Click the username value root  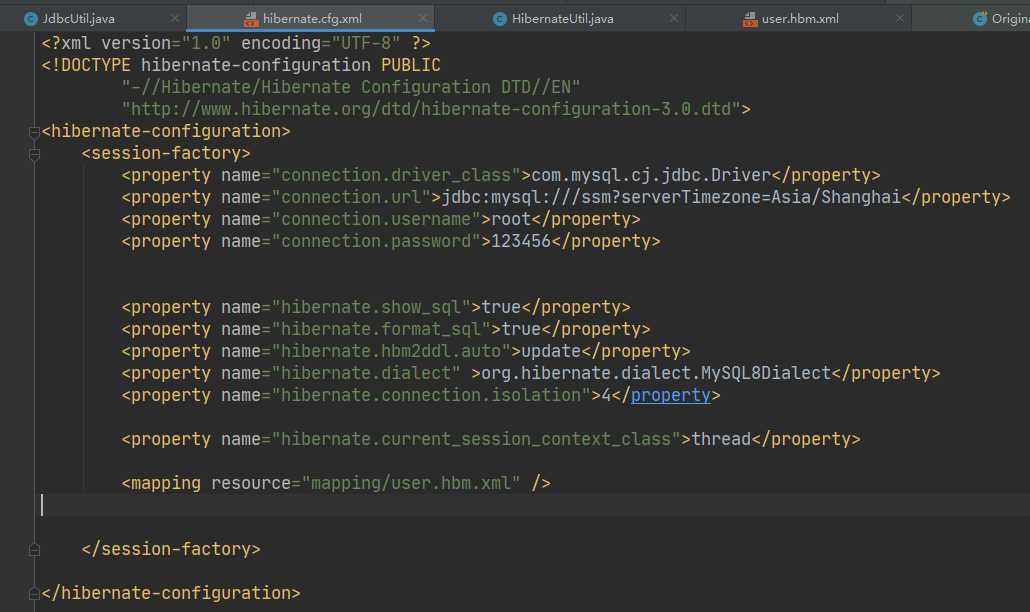(x=510, y=219)
